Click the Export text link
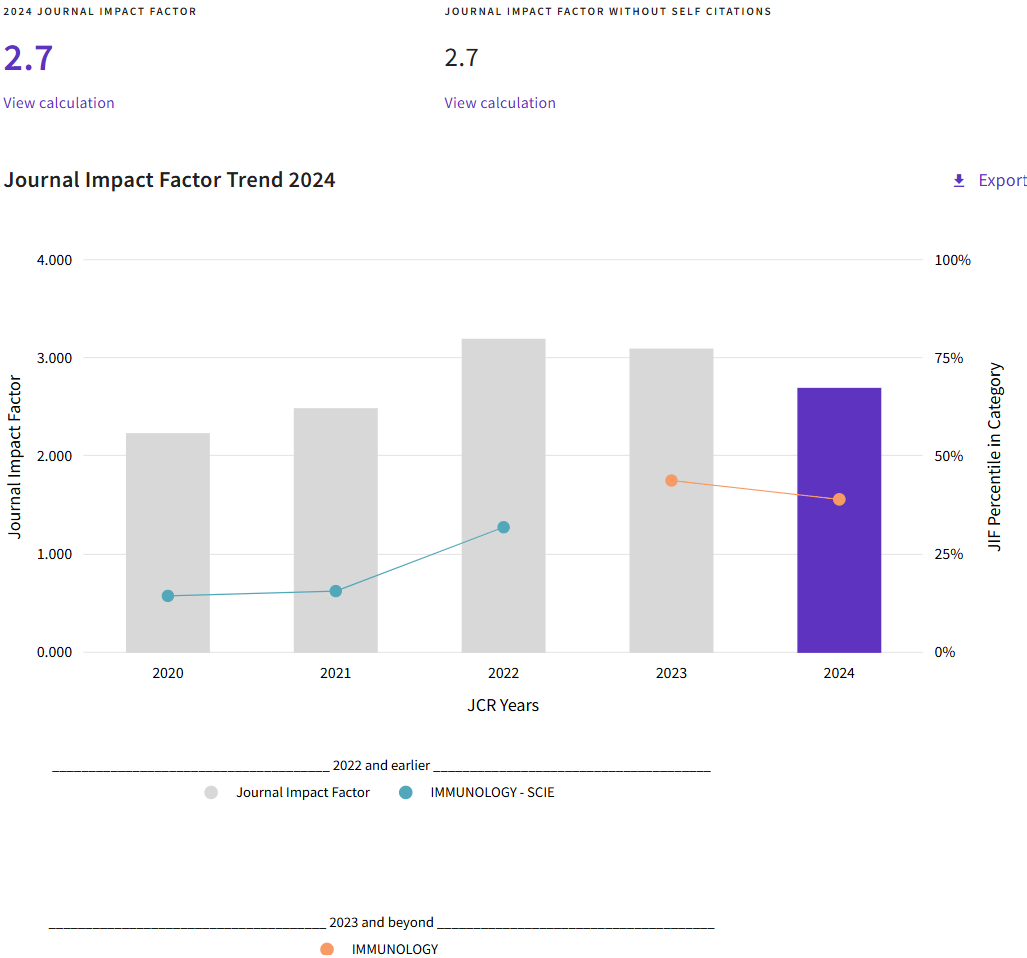This screenshot has height=958, width=1027. click(x=1001, y=180)
